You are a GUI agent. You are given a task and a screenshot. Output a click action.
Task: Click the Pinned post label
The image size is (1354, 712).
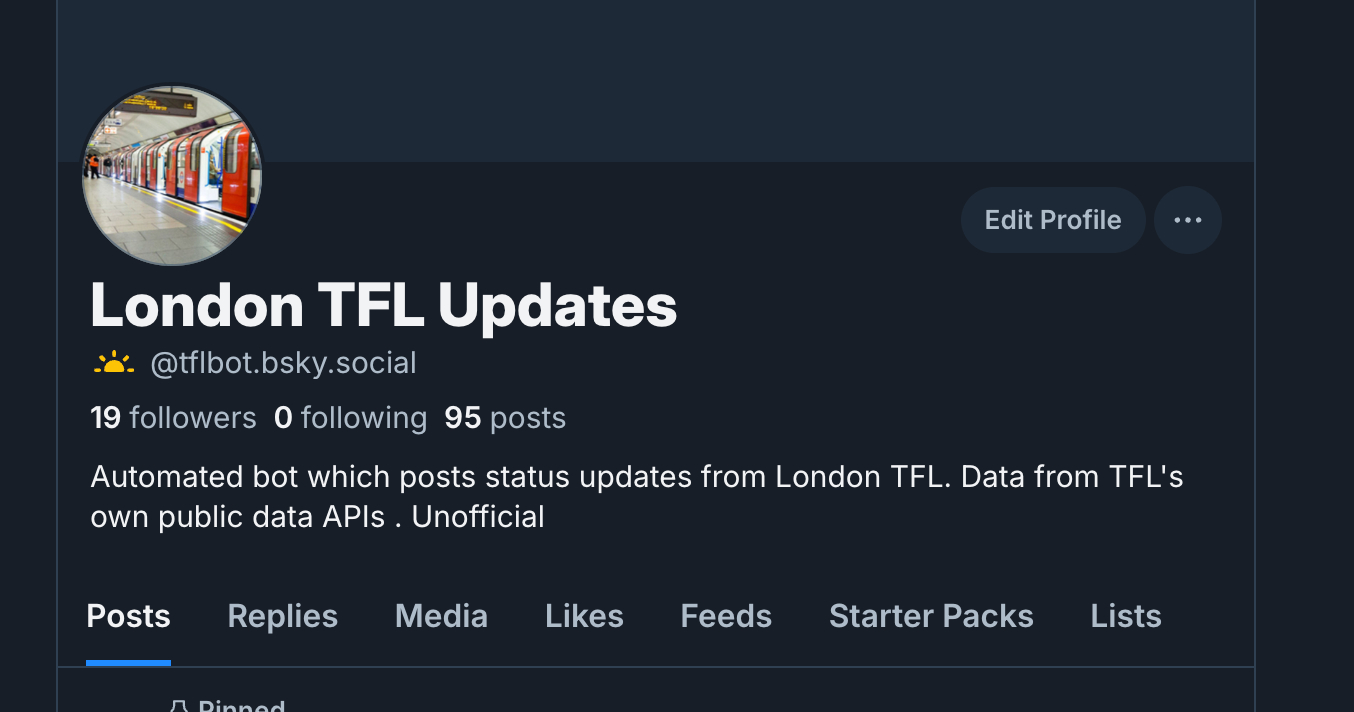[x=242, y=706]
